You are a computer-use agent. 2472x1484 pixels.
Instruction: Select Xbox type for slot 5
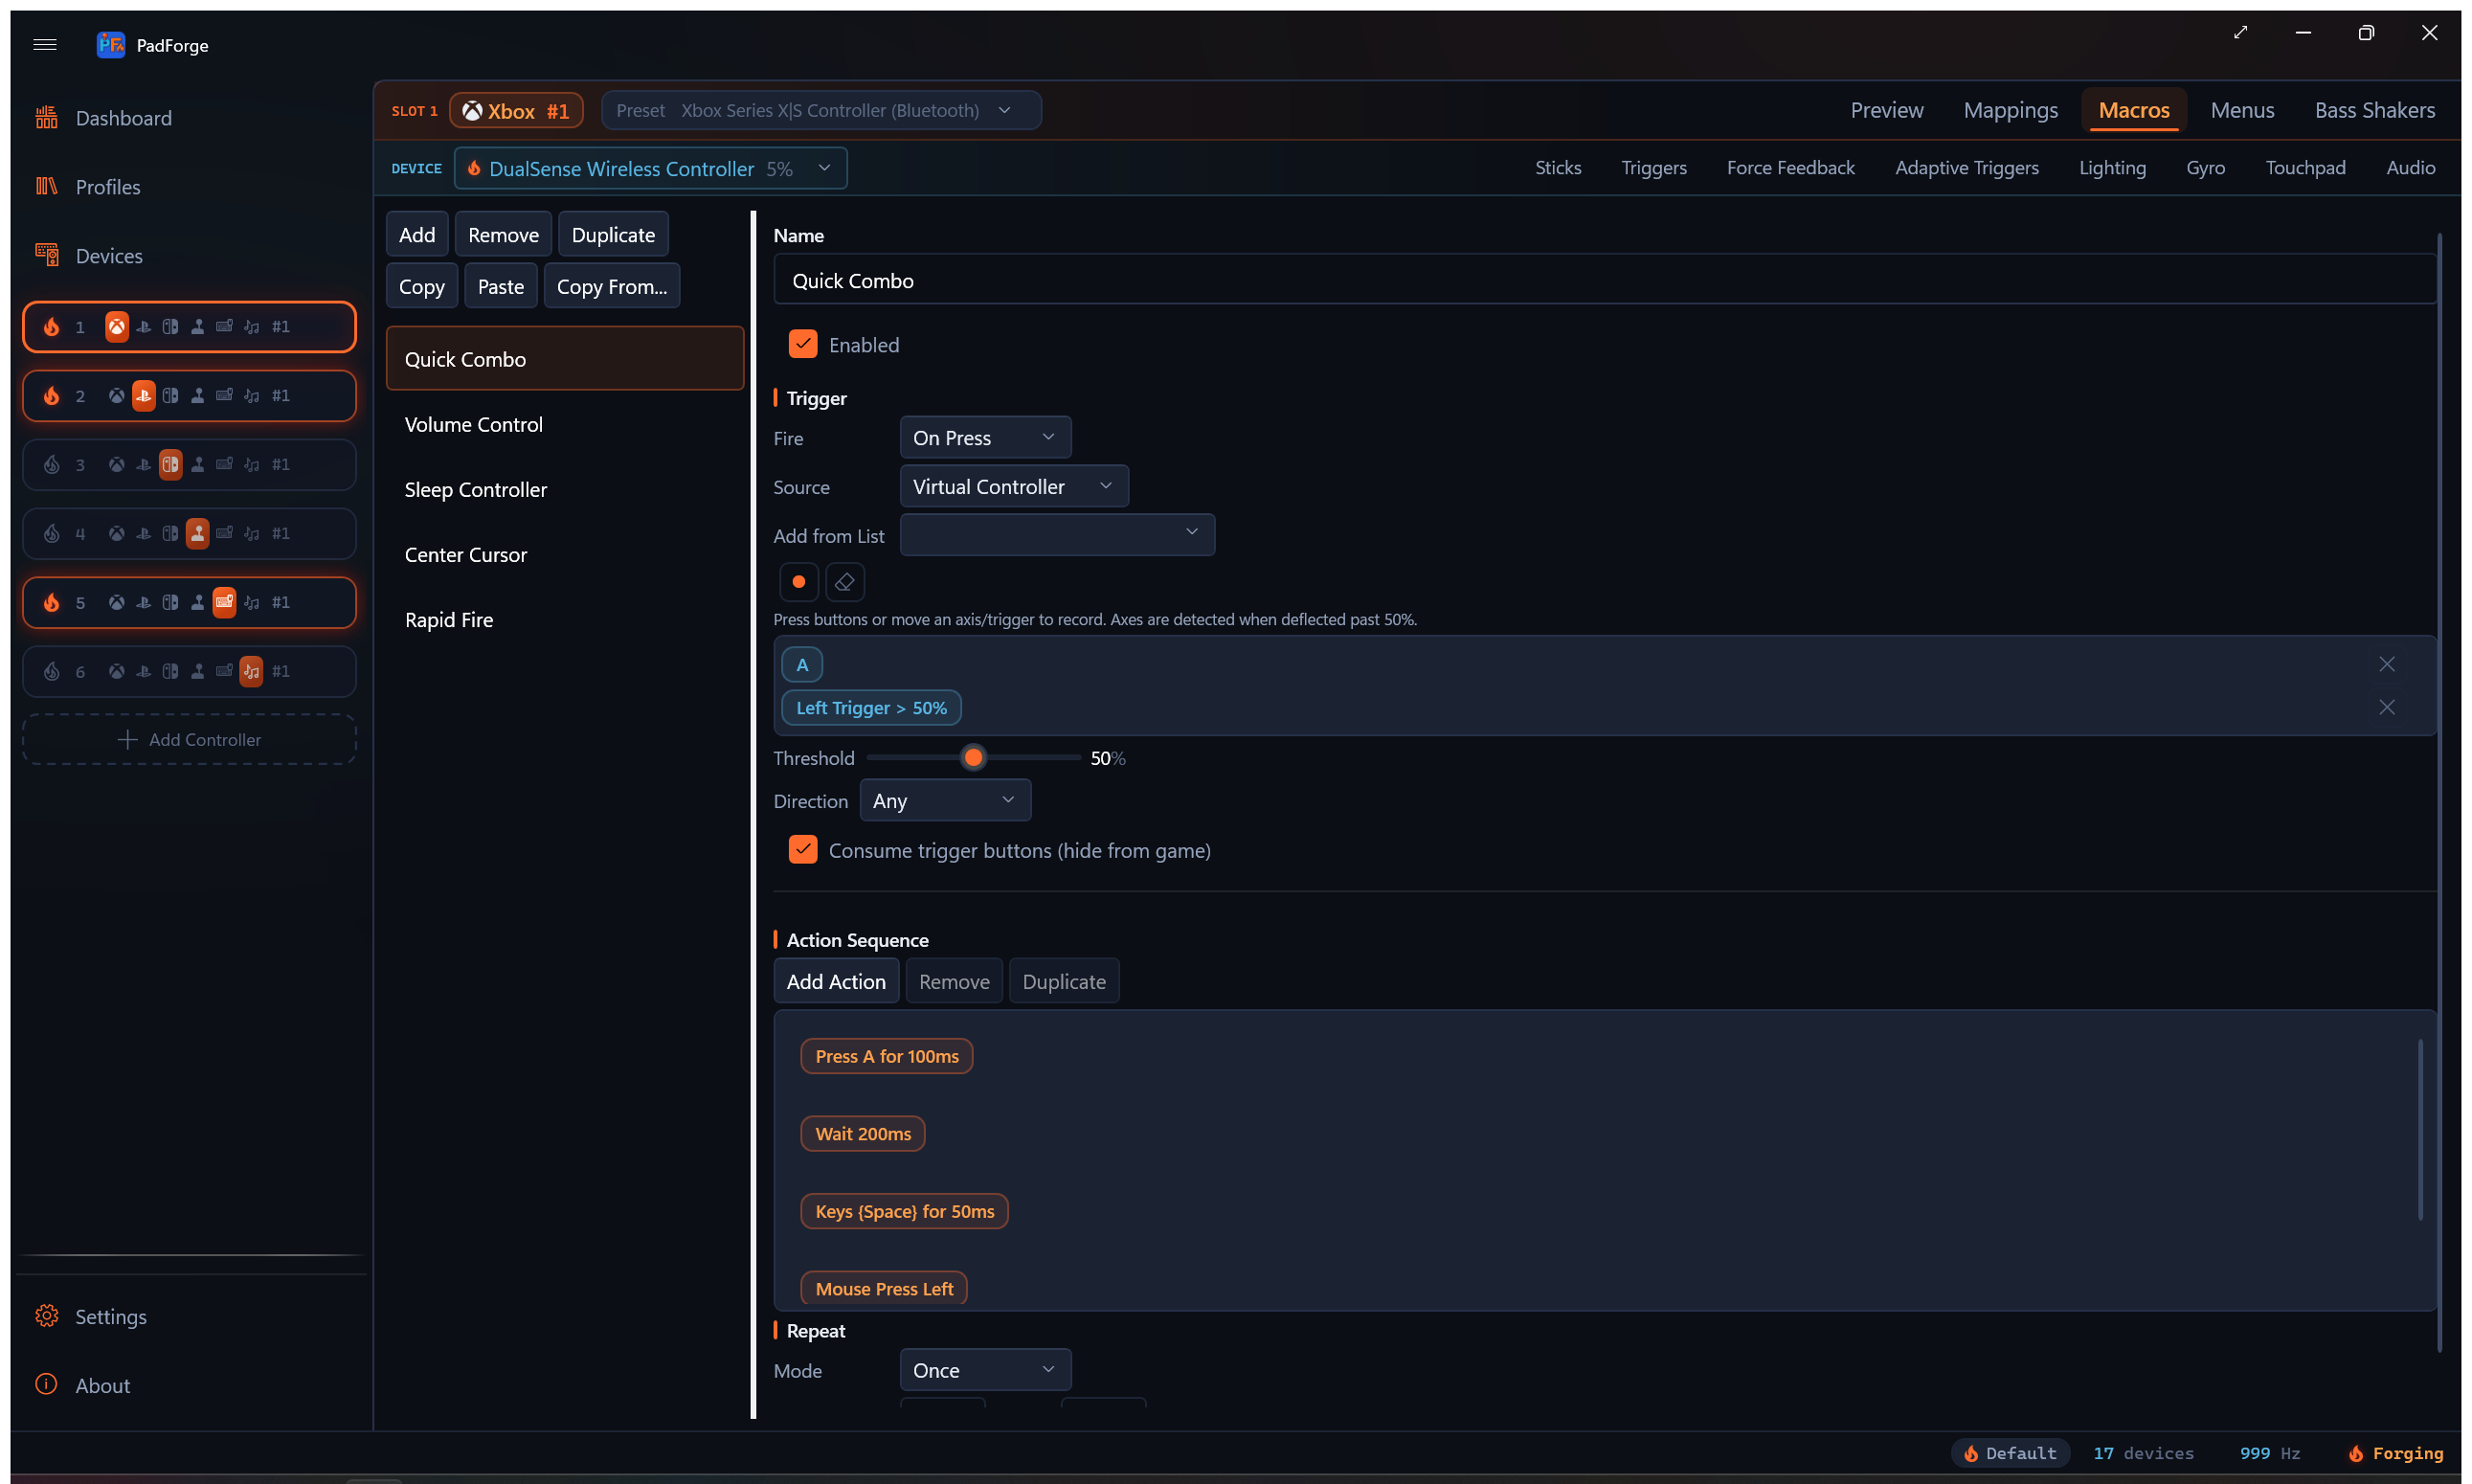(117, 603)
